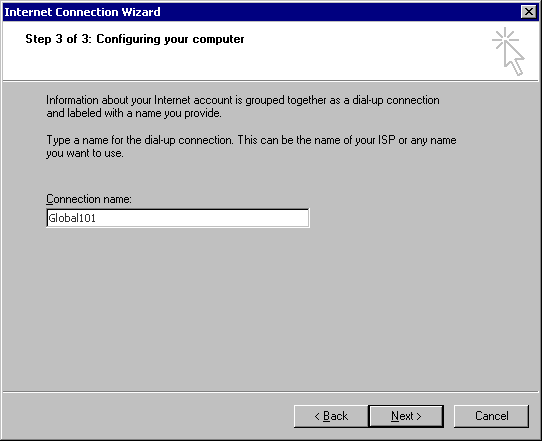Click the wizard cursor icon in header
This screenshot has height=441, width=542.
pos(508,51)
